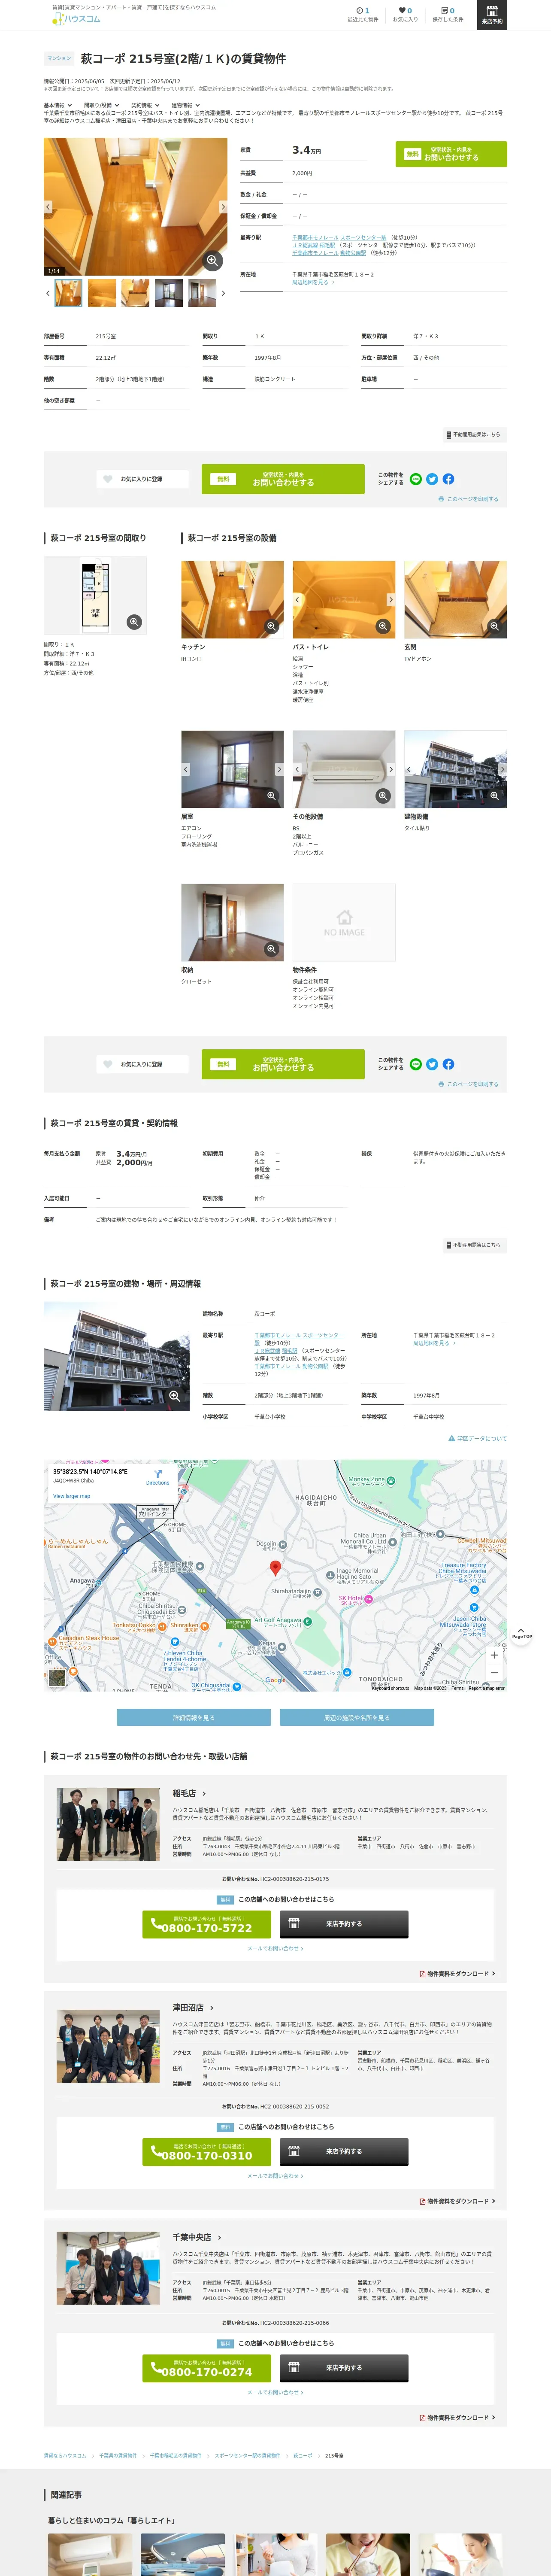Image resolution: width=551 pixels, height=2576 pixels.
Task: Zoom the 収納 closet photo
Action: click(x=271, y=949)
